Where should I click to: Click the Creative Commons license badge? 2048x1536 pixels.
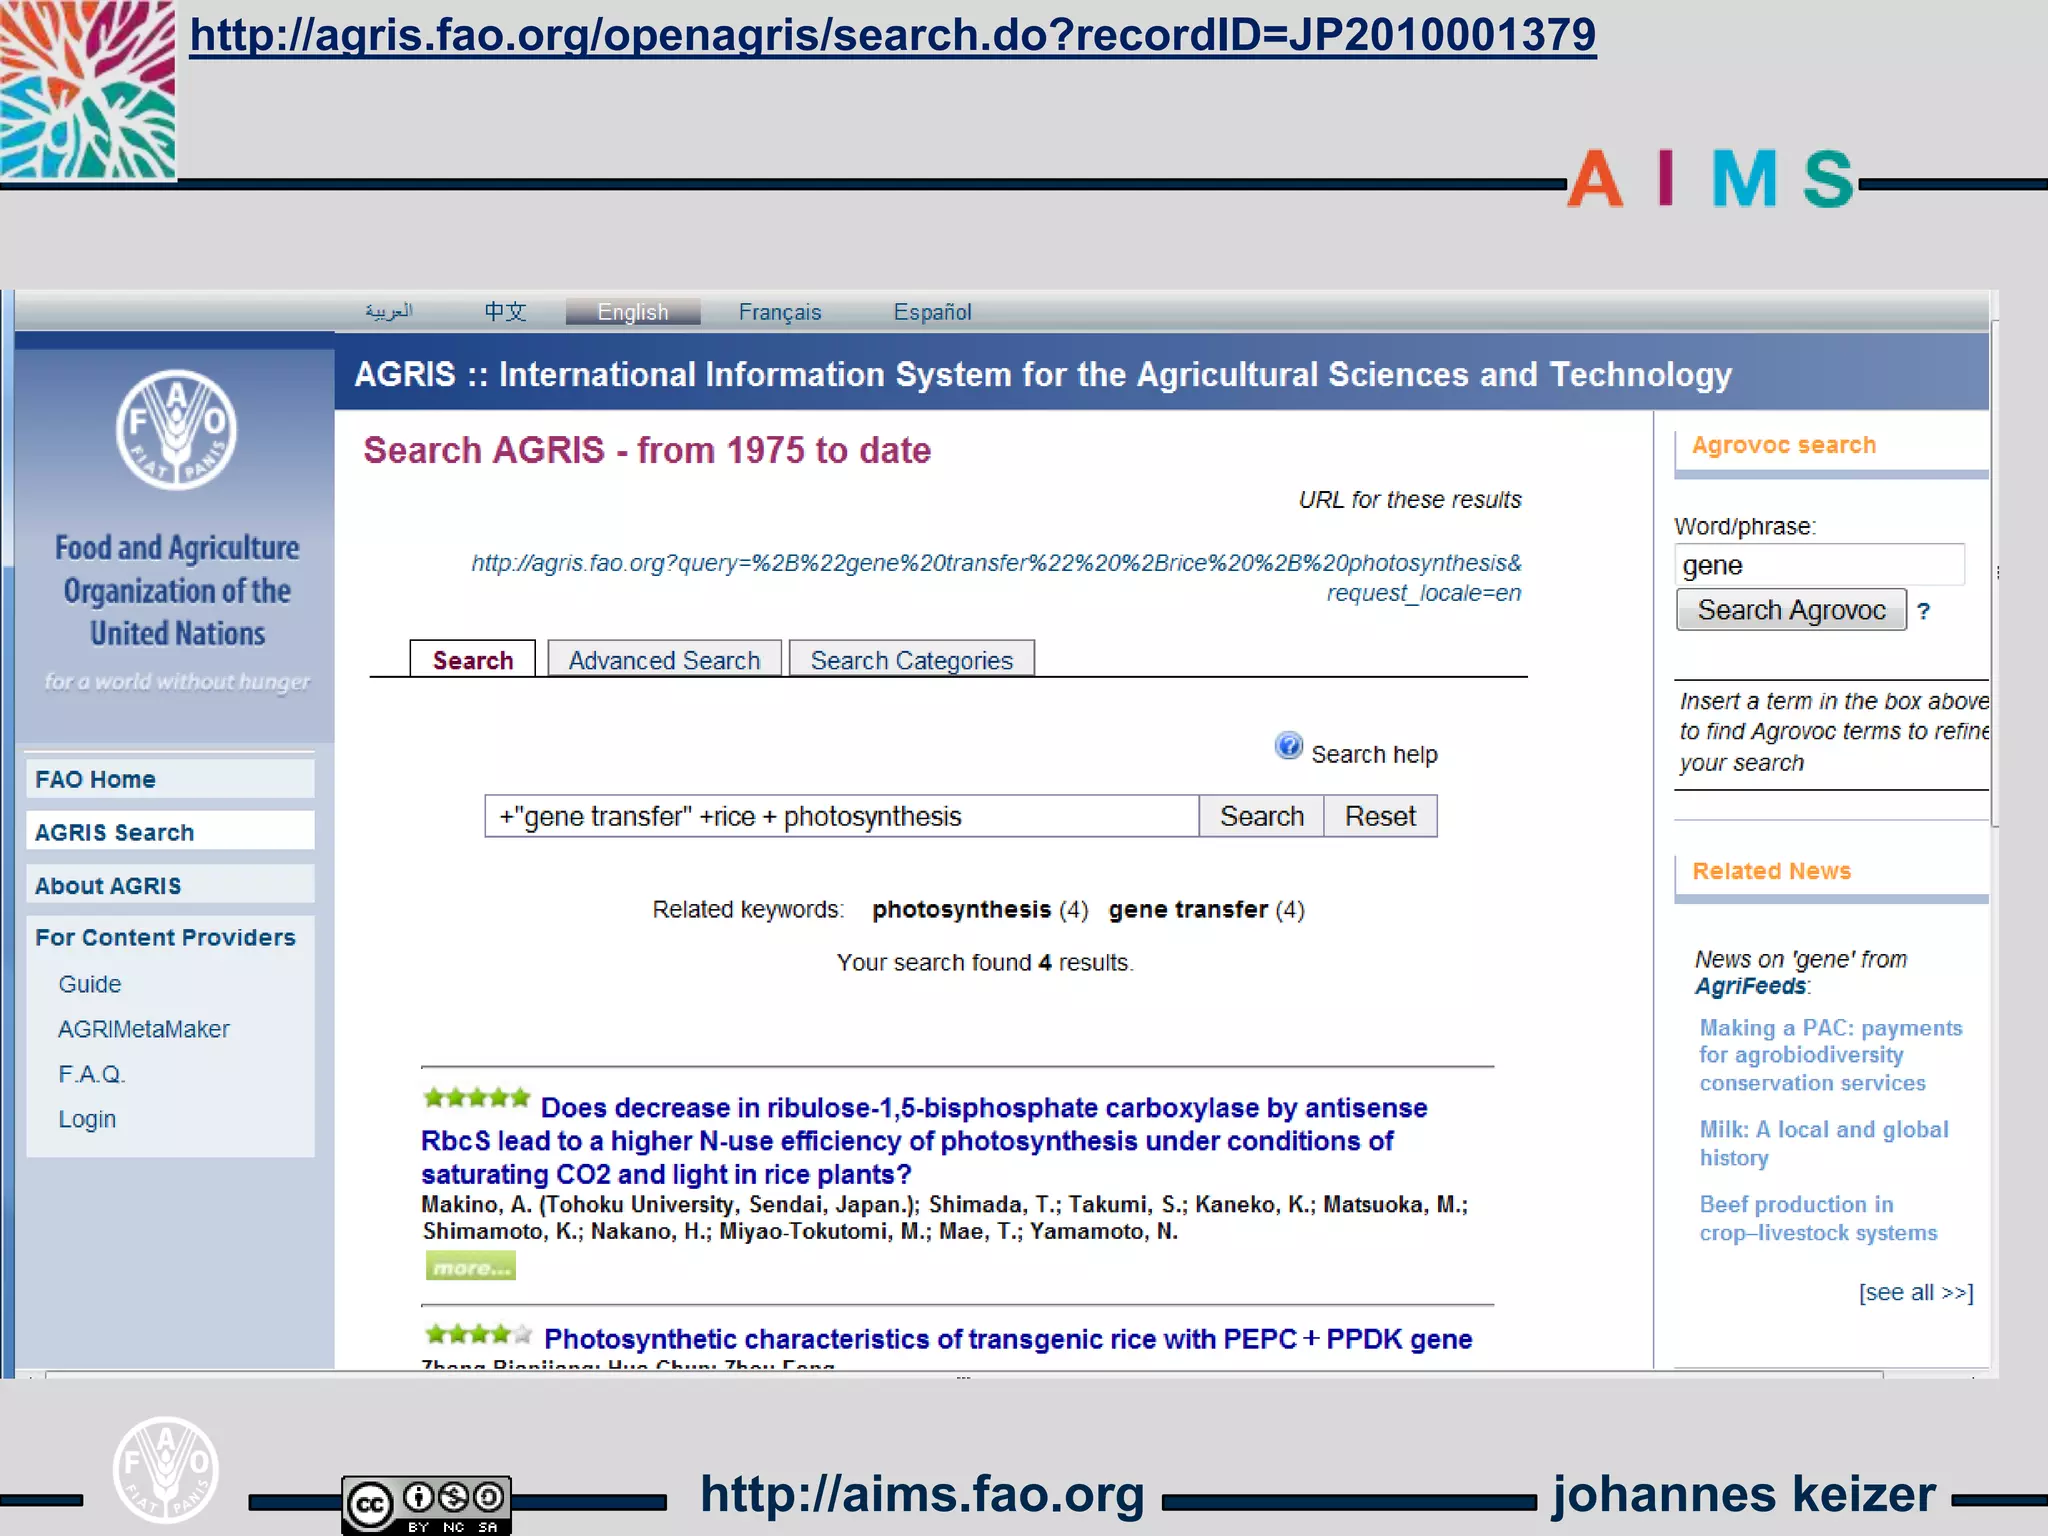[x=427, y=1505]
